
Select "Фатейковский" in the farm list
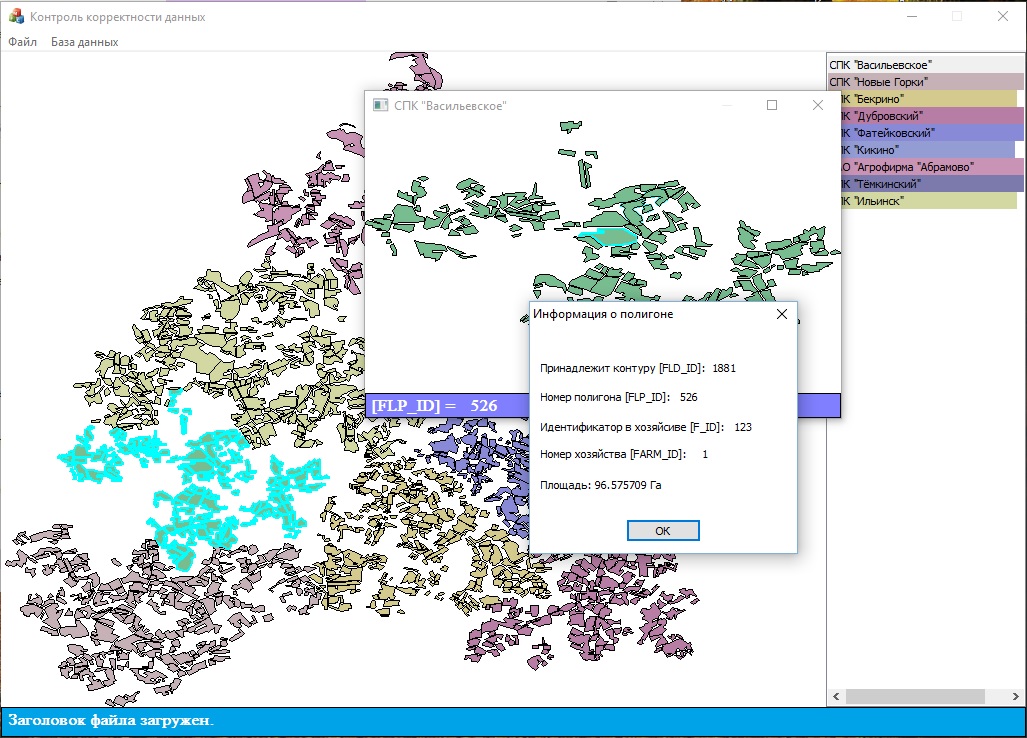tap(932, 133)
